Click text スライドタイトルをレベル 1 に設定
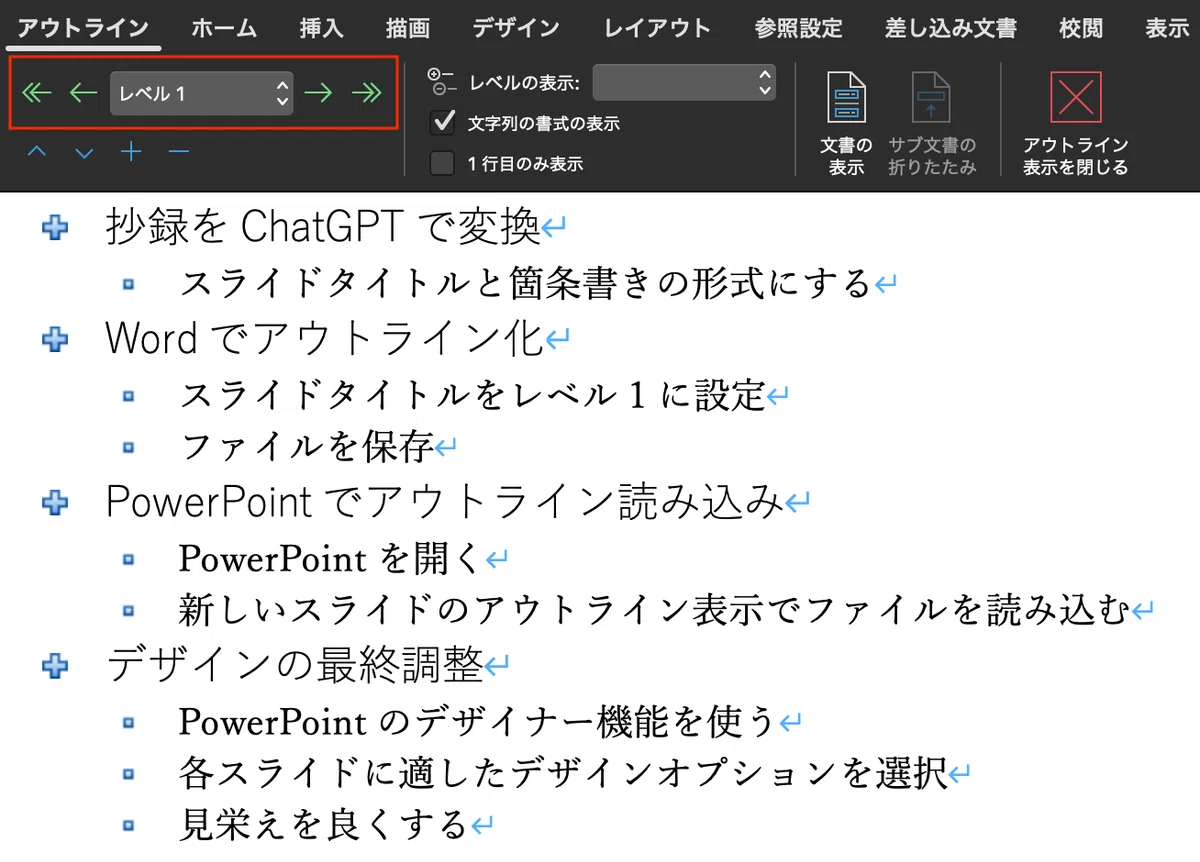 [x=472, y=396]
